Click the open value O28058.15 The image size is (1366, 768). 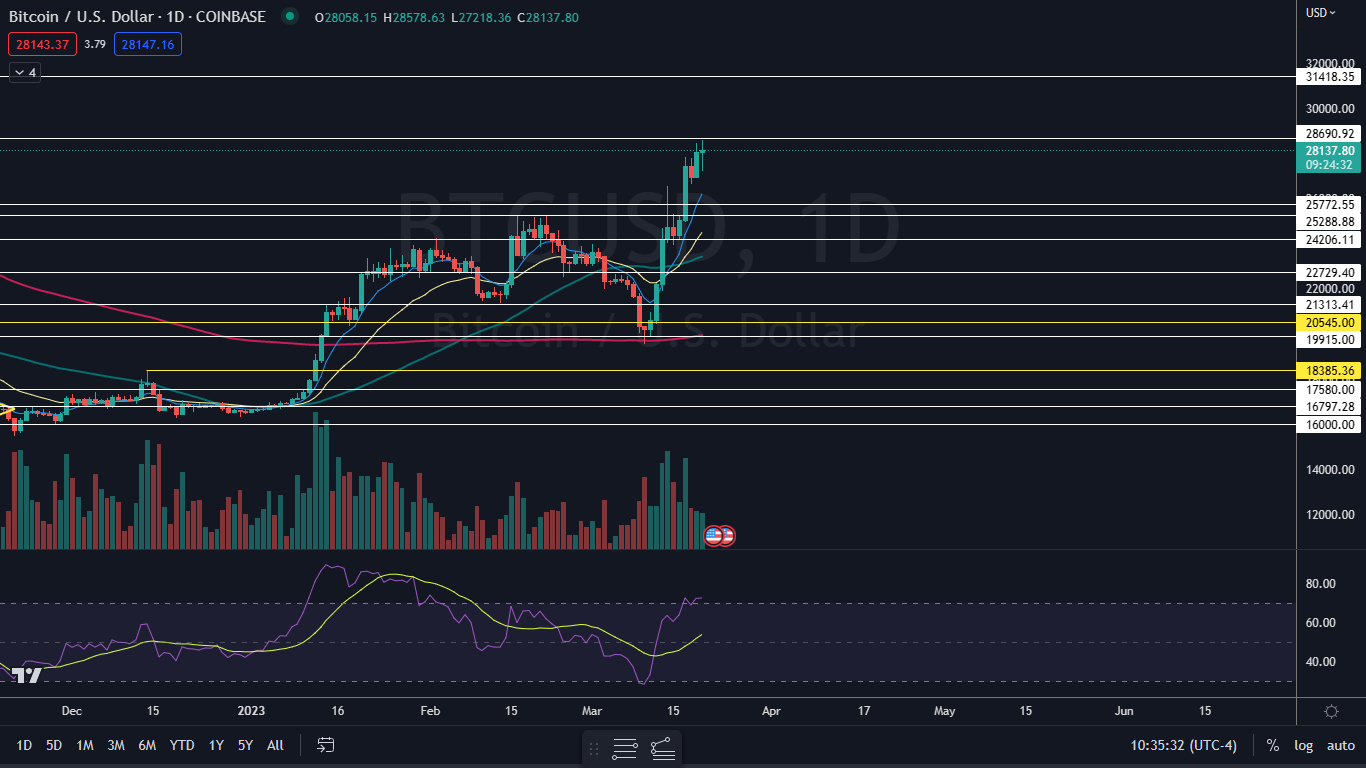345,17
